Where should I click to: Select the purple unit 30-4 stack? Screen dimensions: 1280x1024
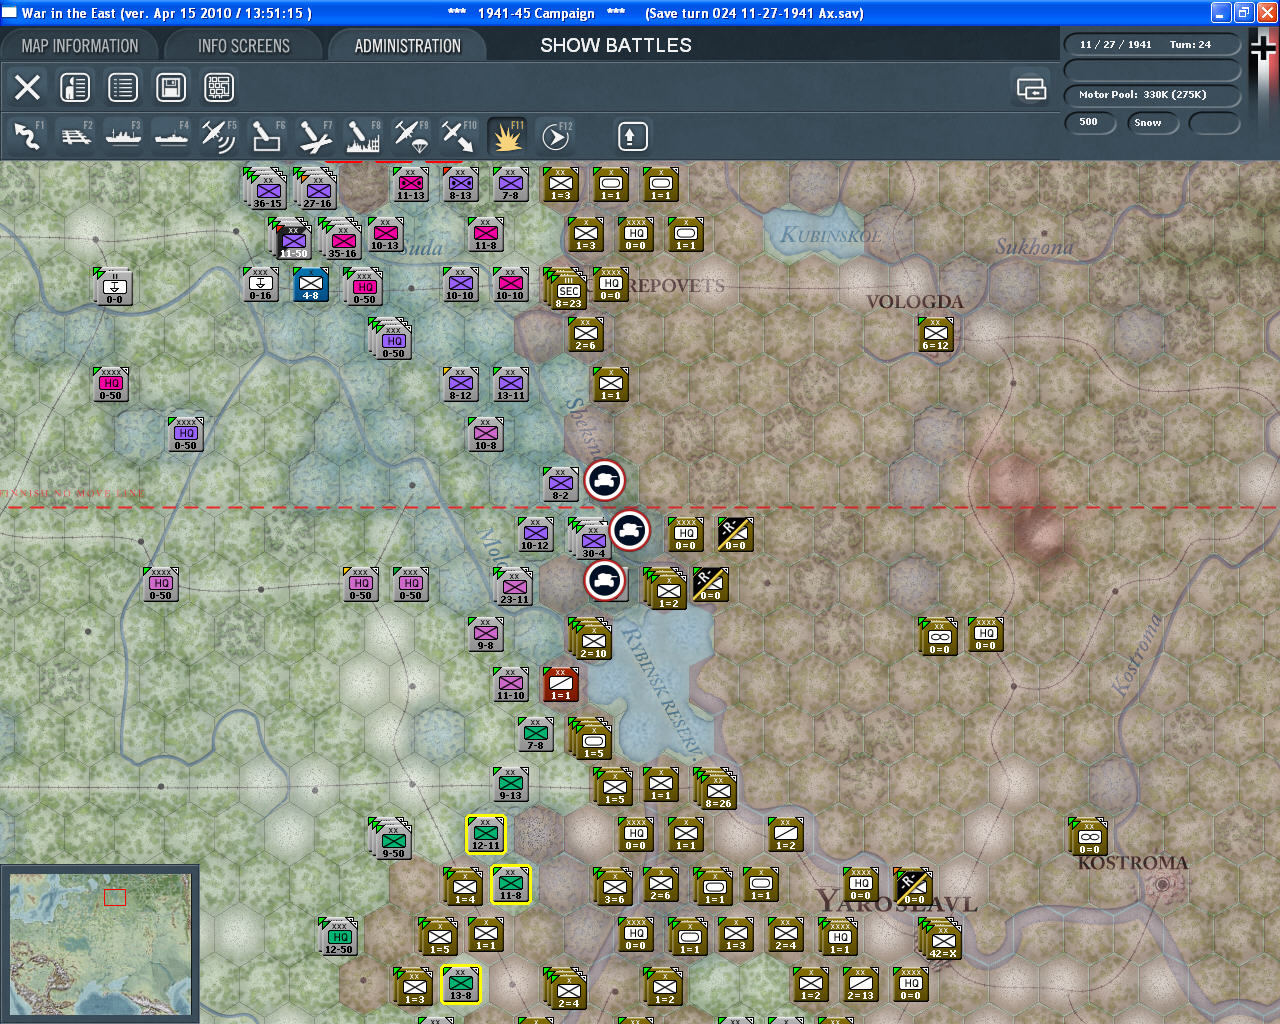[x=592, y=540]
